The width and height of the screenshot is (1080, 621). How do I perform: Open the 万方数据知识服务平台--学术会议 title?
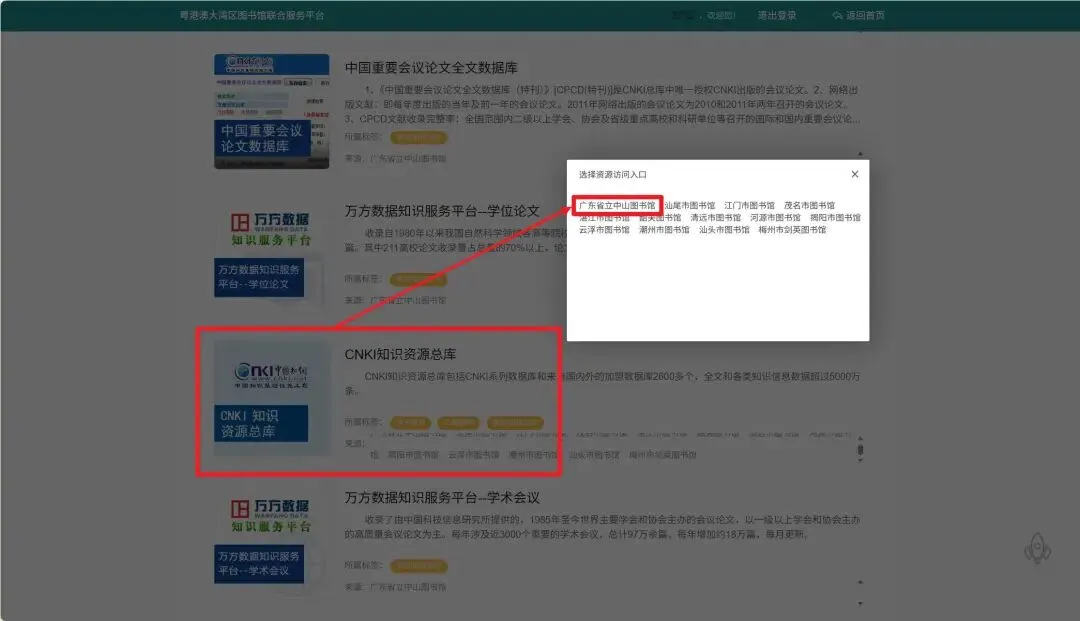pos(442,497)
